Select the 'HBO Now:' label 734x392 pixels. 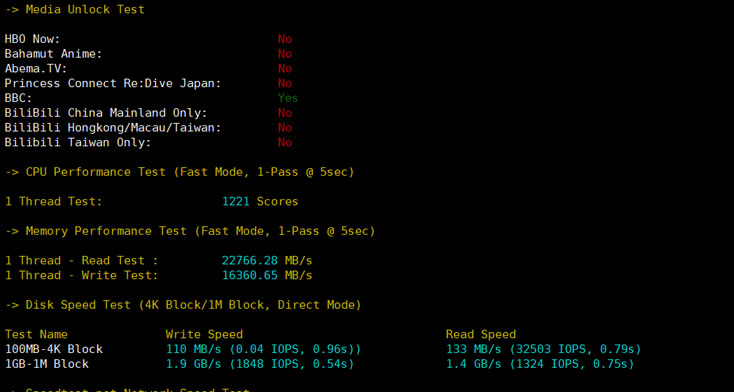[x=32, y=39]
